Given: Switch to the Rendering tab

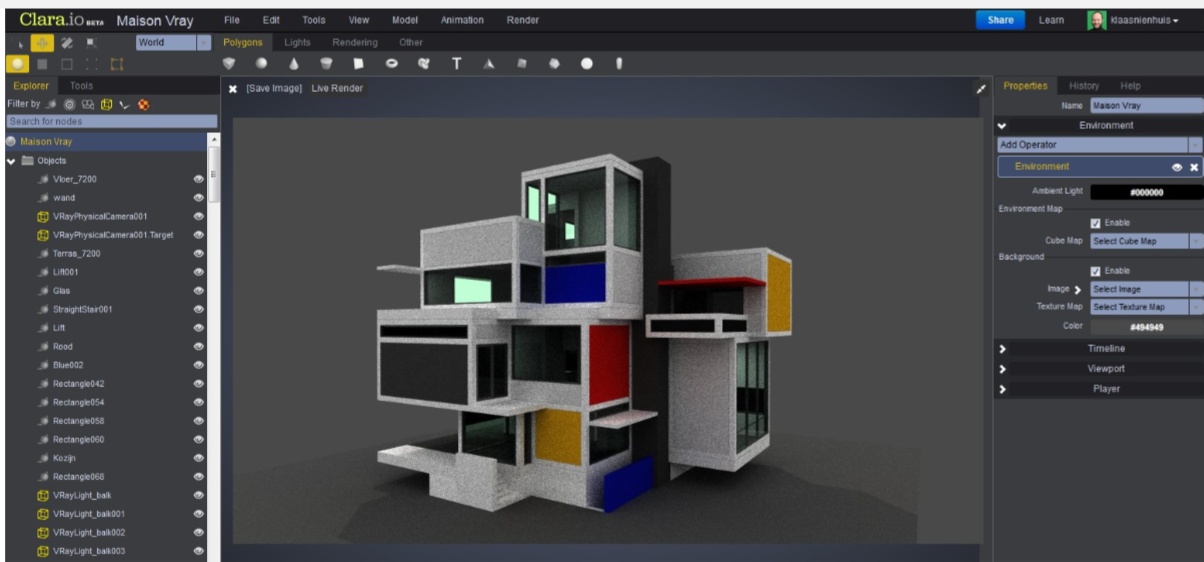Looking at the screenshot, I should tap(355, 43).
